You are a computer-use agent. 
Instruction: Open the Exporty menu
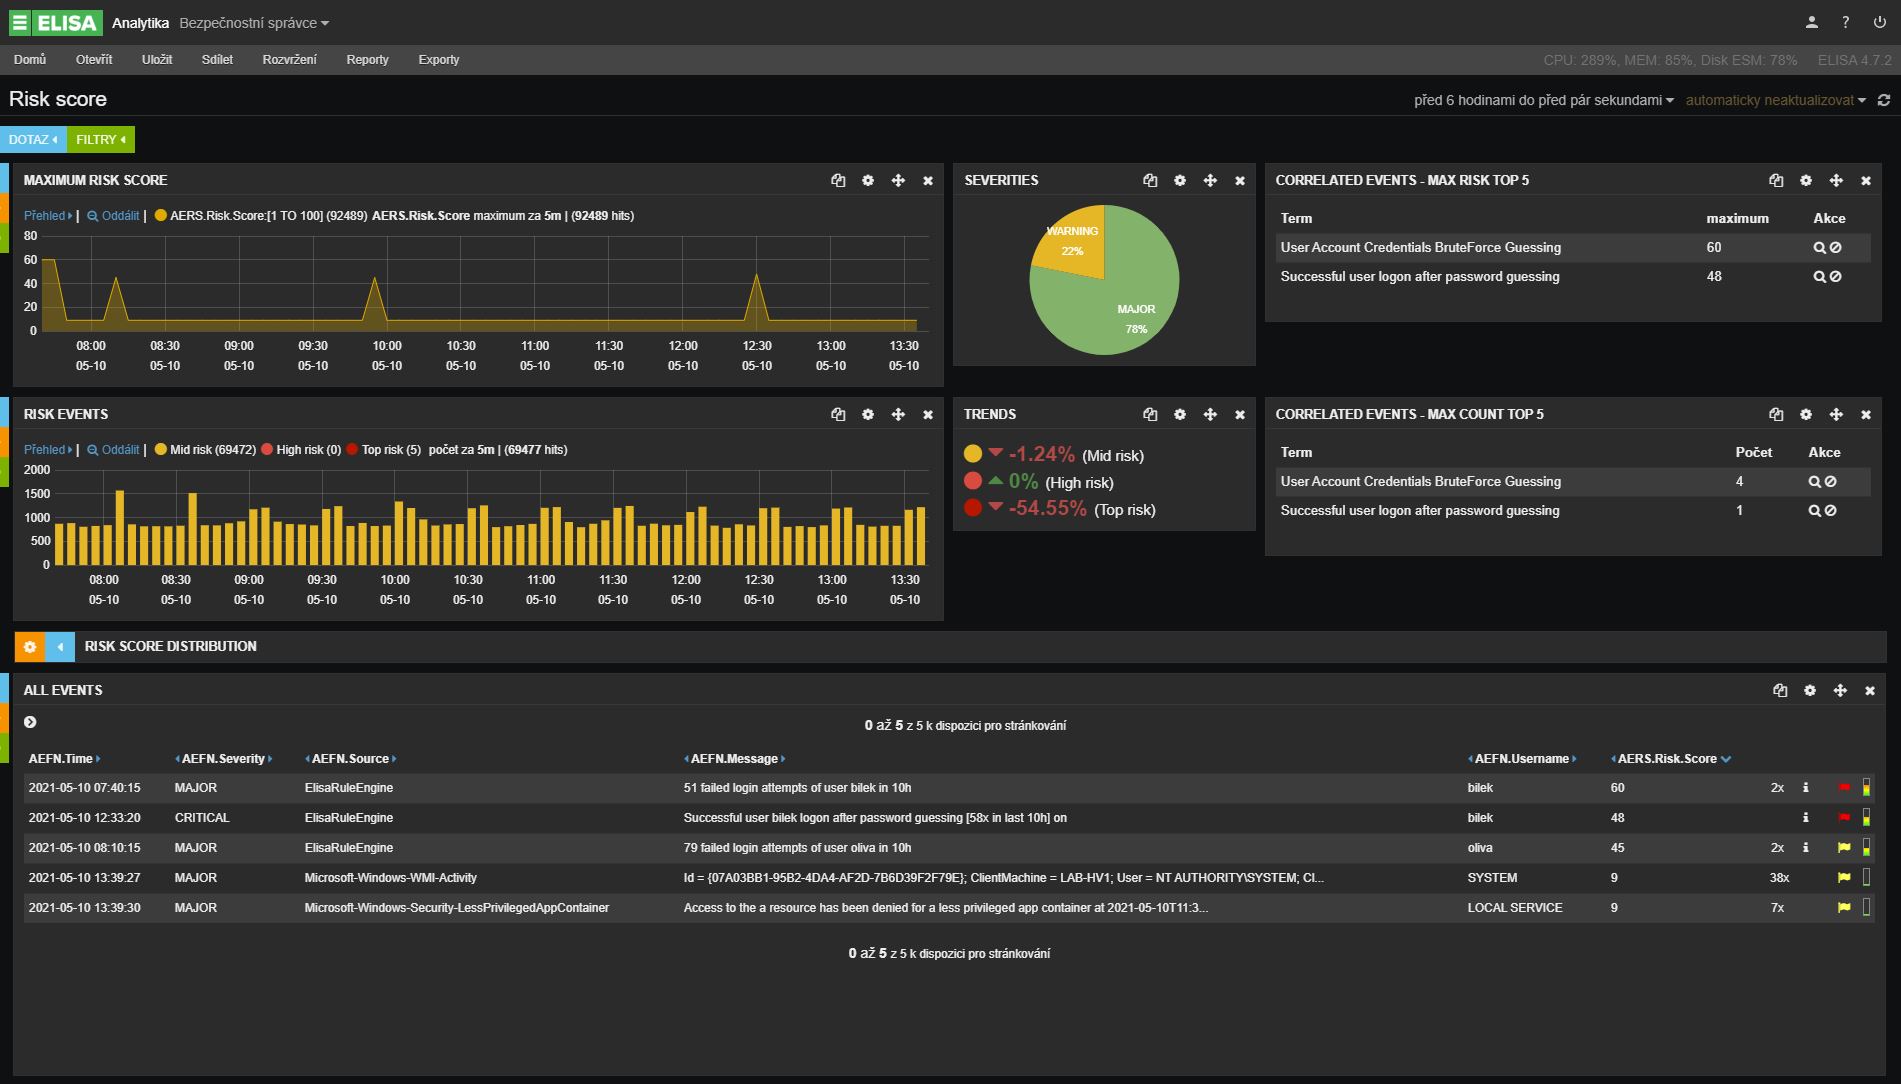pos(439,60)
